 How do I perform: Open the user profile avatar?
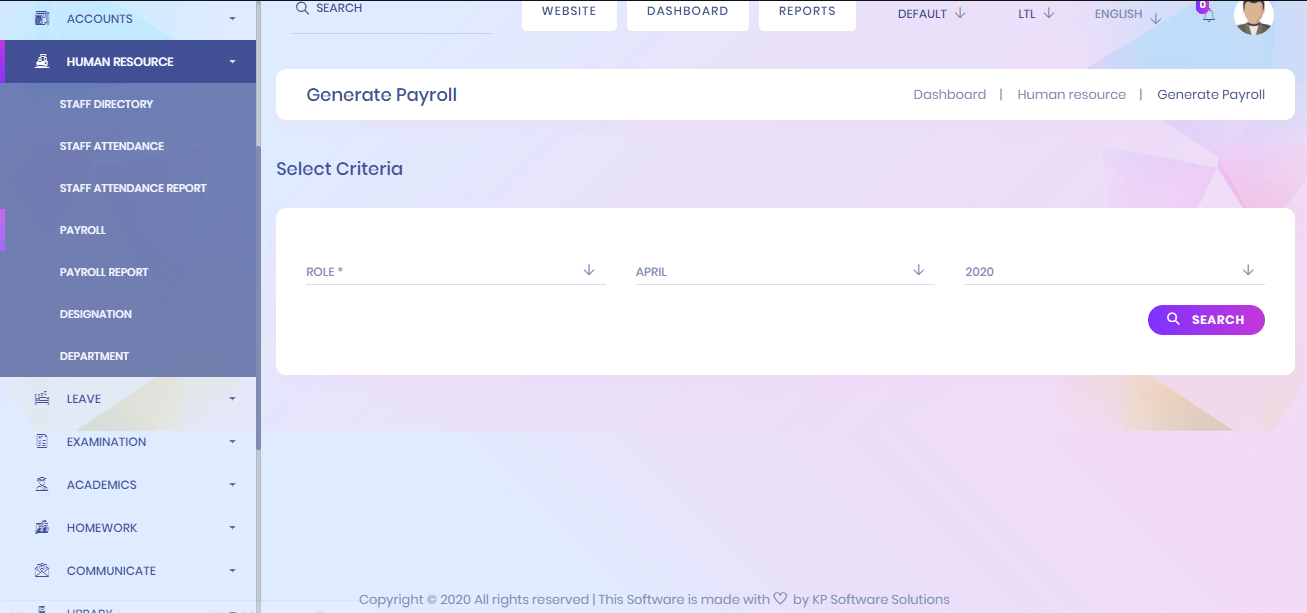tap(1254, 15)
